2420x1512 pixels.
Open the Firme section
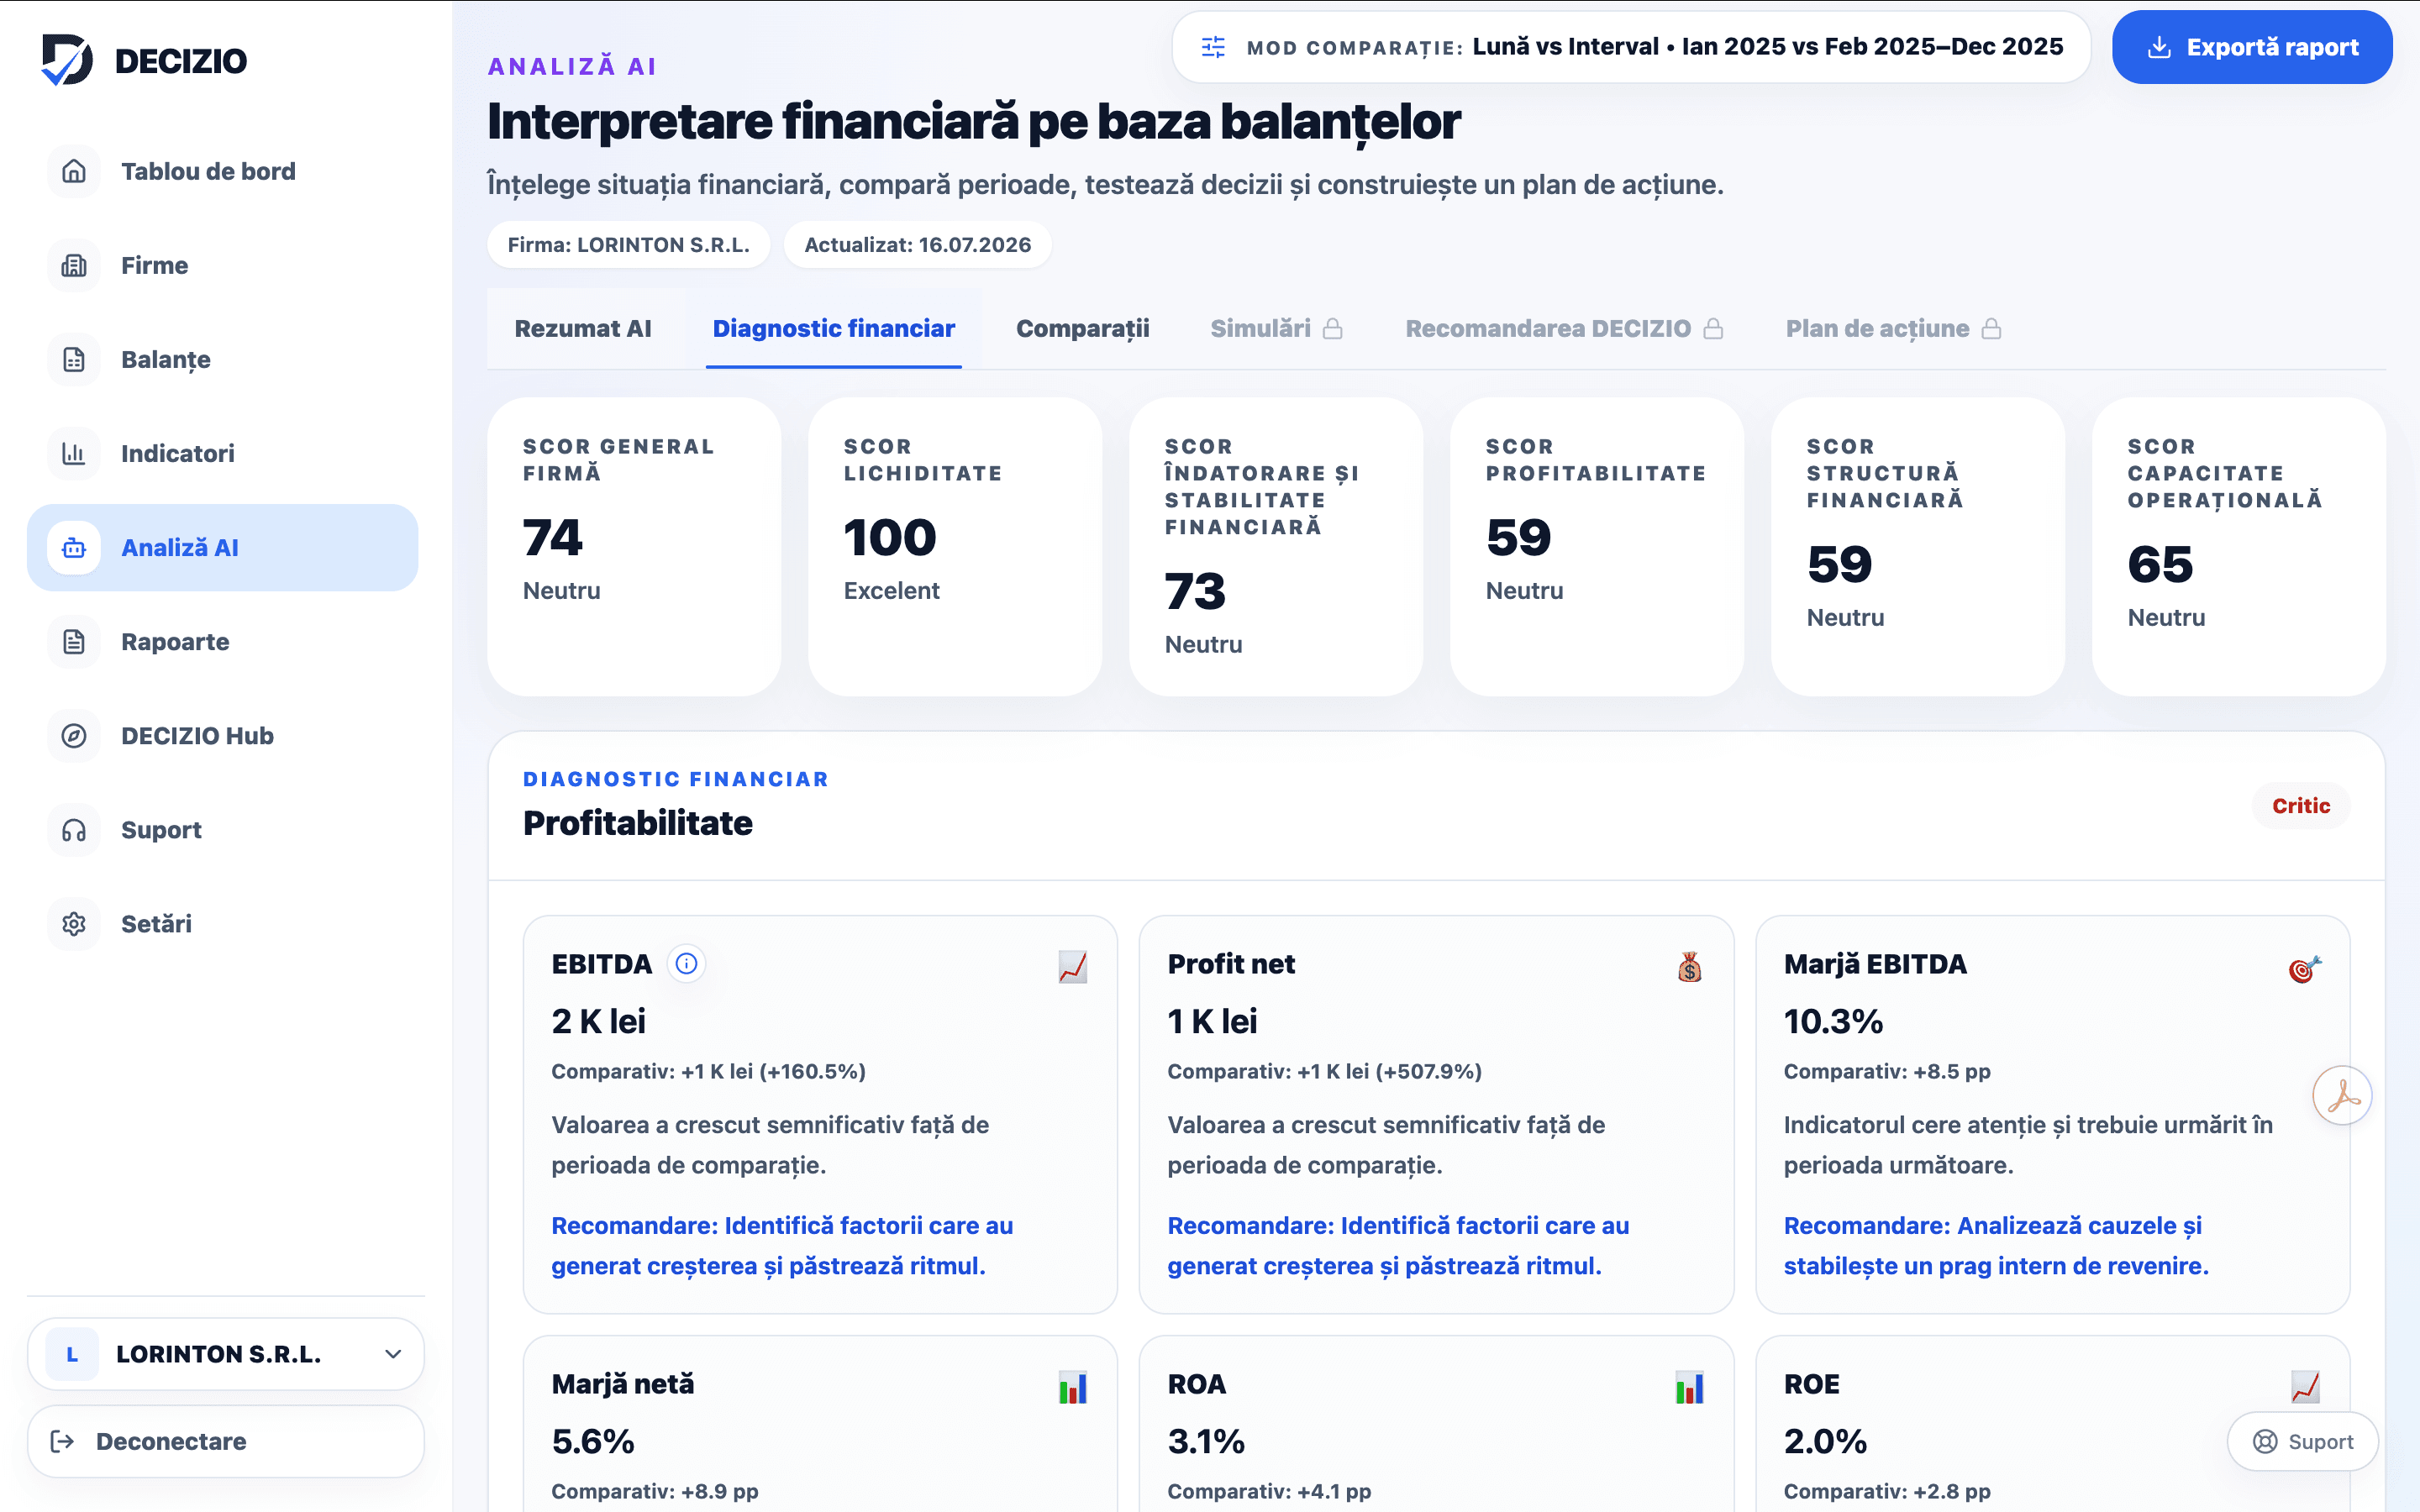click(x=222, y=265)
